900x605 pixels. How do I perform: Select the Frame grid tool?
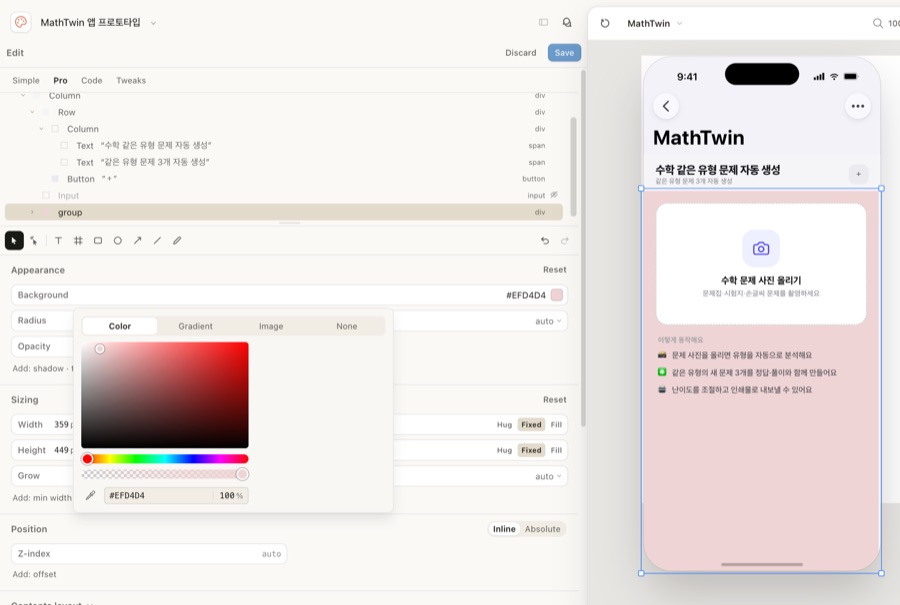click(78, 241)
